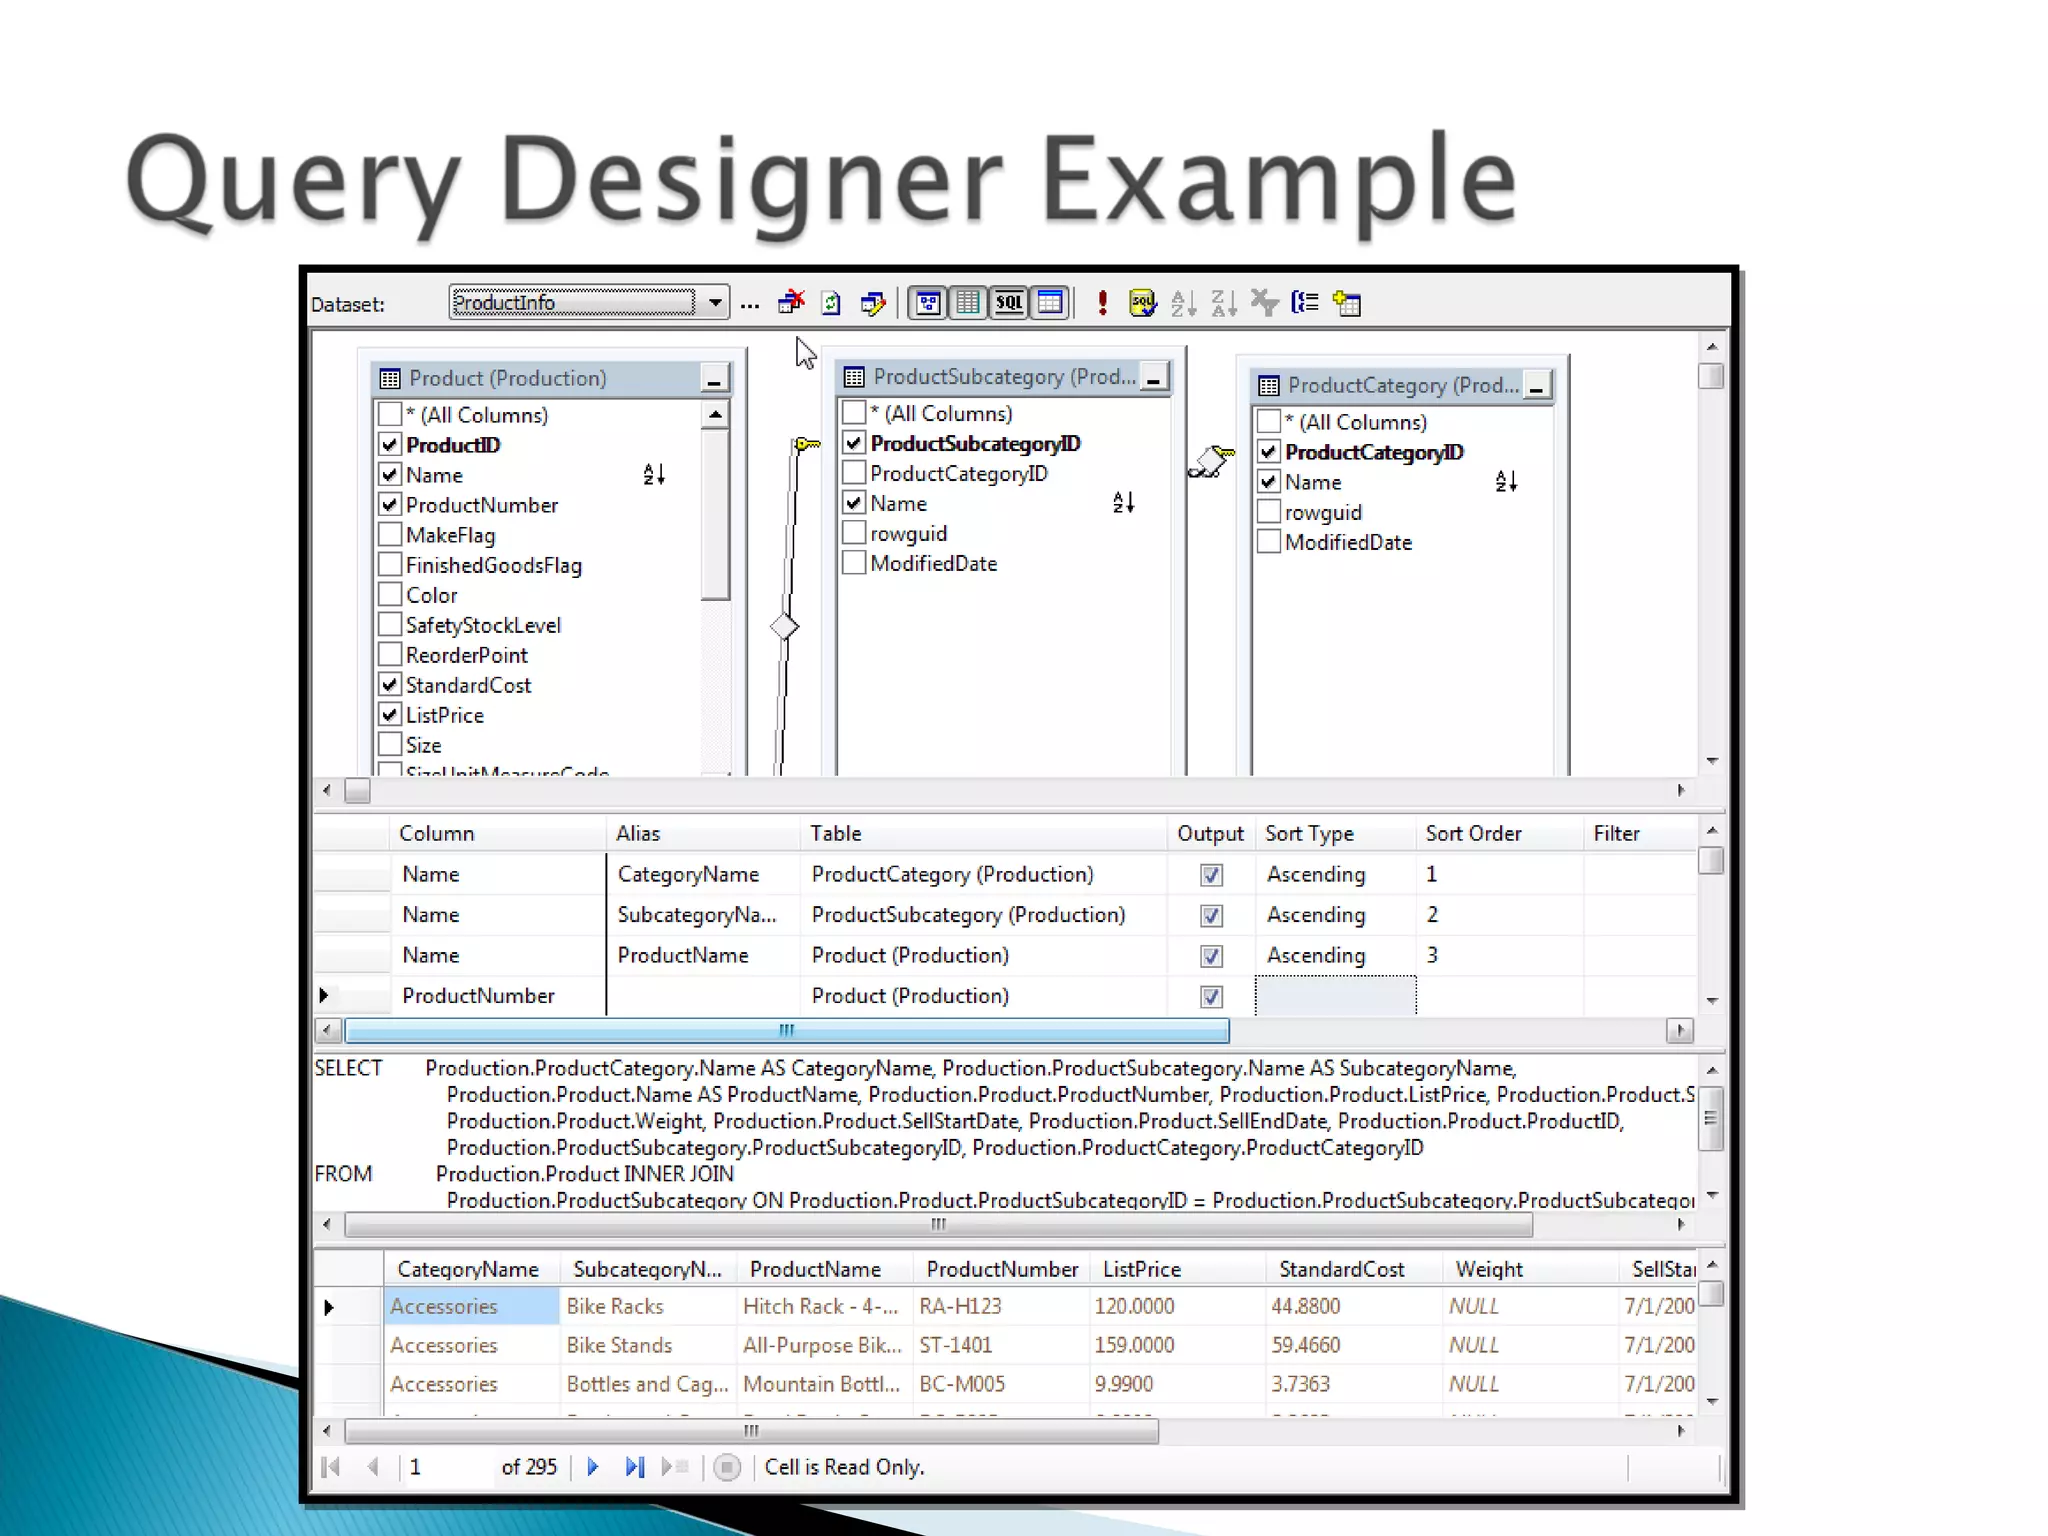Toggle the Grid pane button
The width and height of the screenshot is (2048, 1536).
point(968,303)
